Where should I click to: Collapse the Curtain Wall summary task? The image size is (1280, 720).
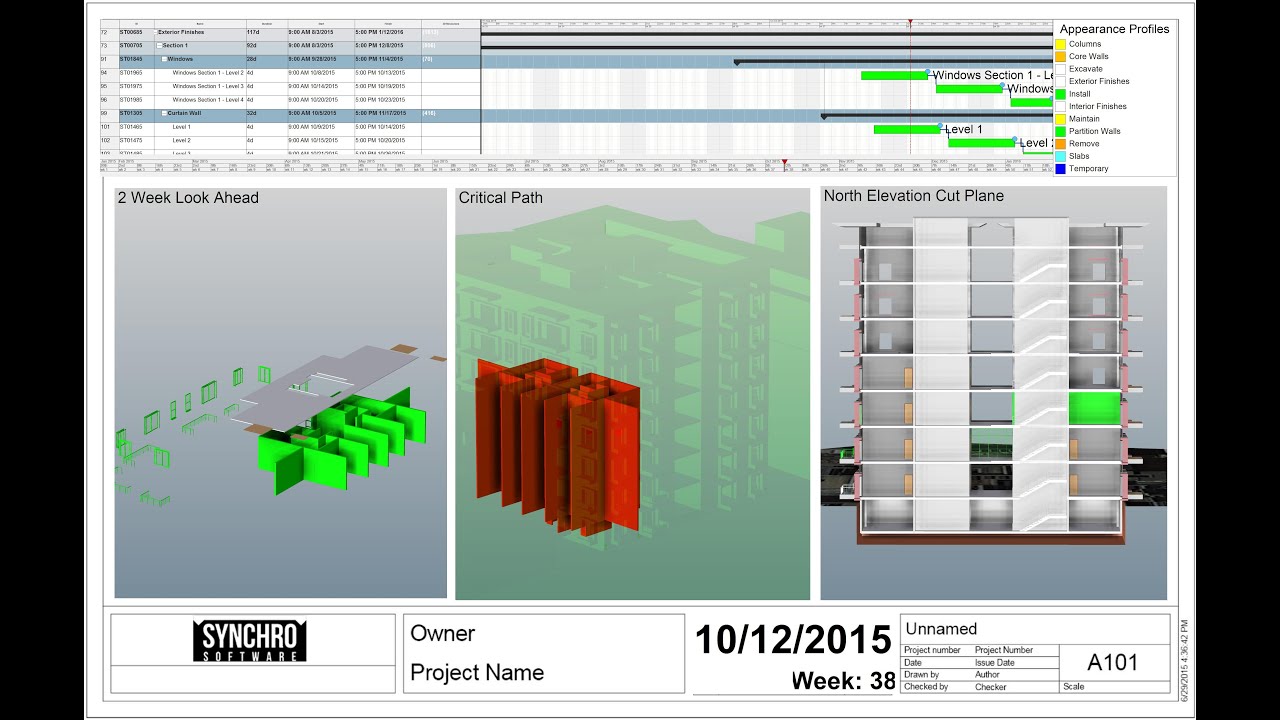point(164,113)
